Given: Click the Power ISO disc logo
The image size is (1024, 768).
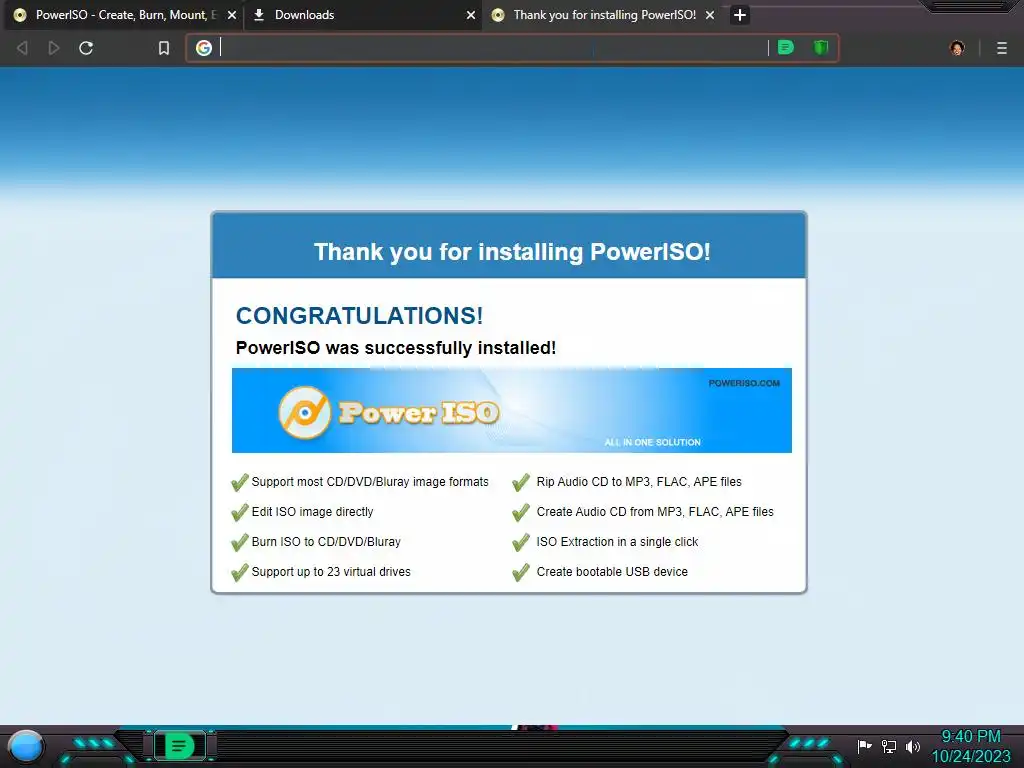Looking at the screenshot, I should [304, 412].
